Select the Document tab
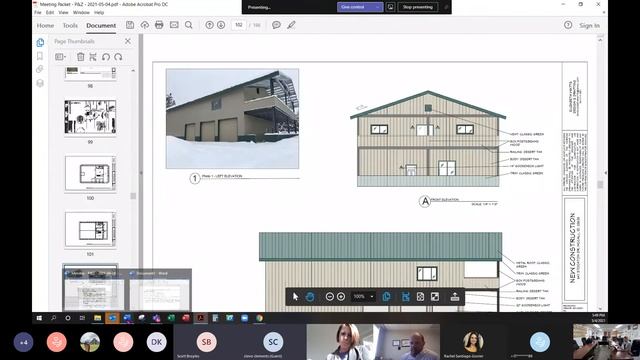640x360 pixels. coord(101,25)
